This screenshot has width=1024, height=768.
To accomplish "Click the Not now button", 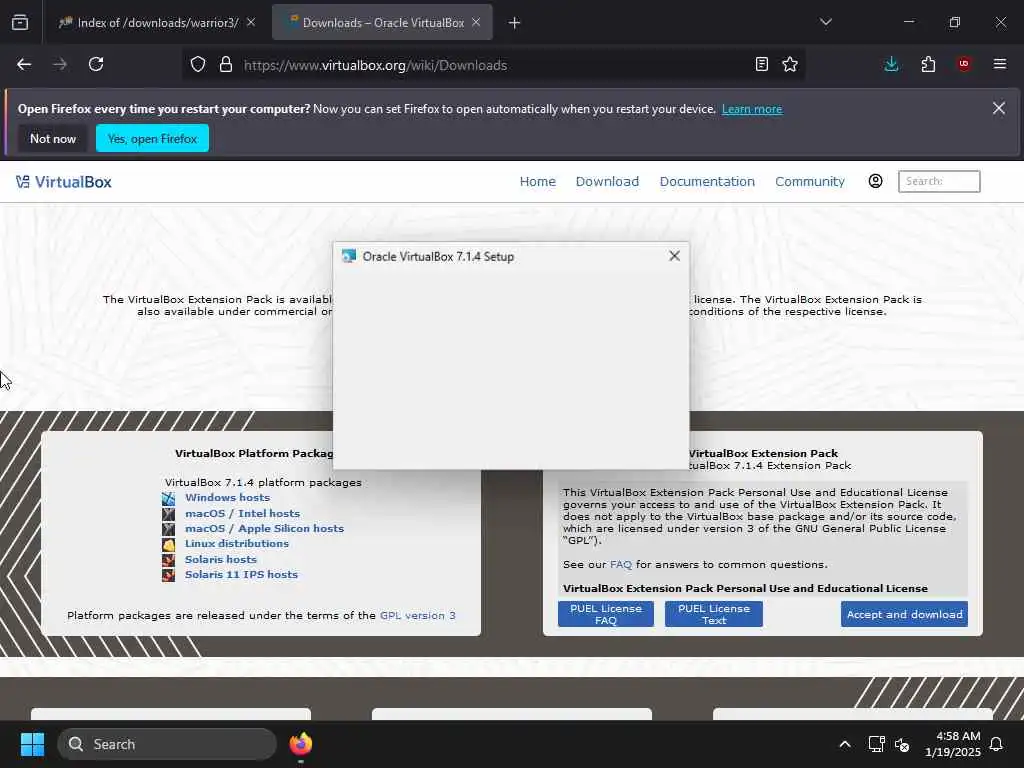I will 53,138.
